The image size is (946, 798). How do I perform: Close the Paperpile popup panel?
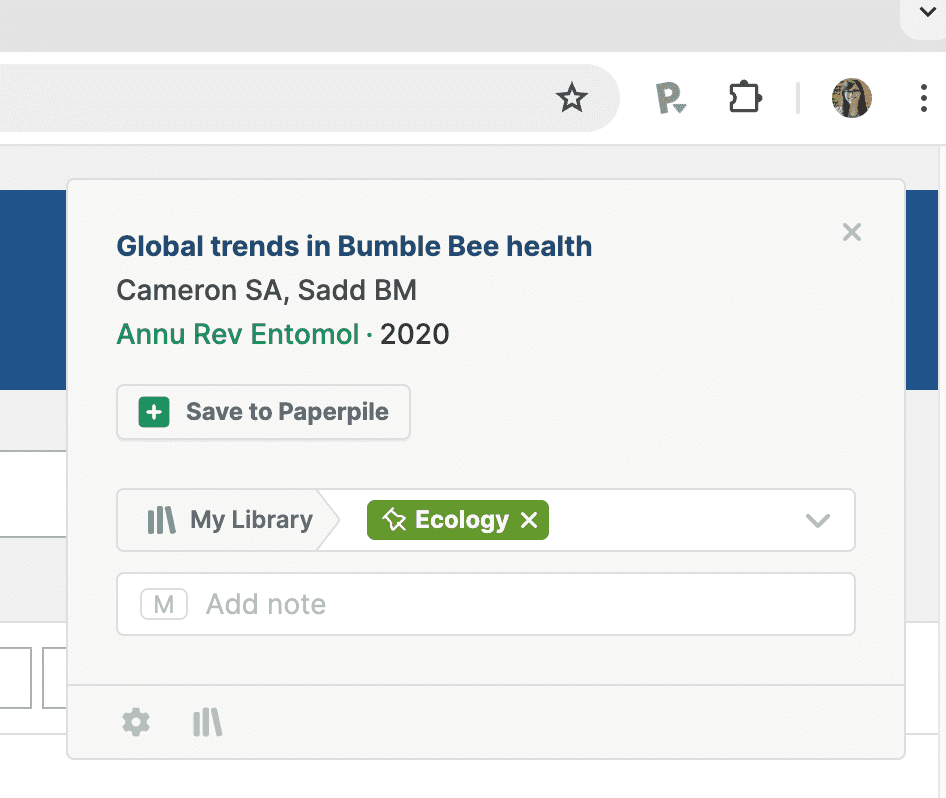[x=852, y=233]
